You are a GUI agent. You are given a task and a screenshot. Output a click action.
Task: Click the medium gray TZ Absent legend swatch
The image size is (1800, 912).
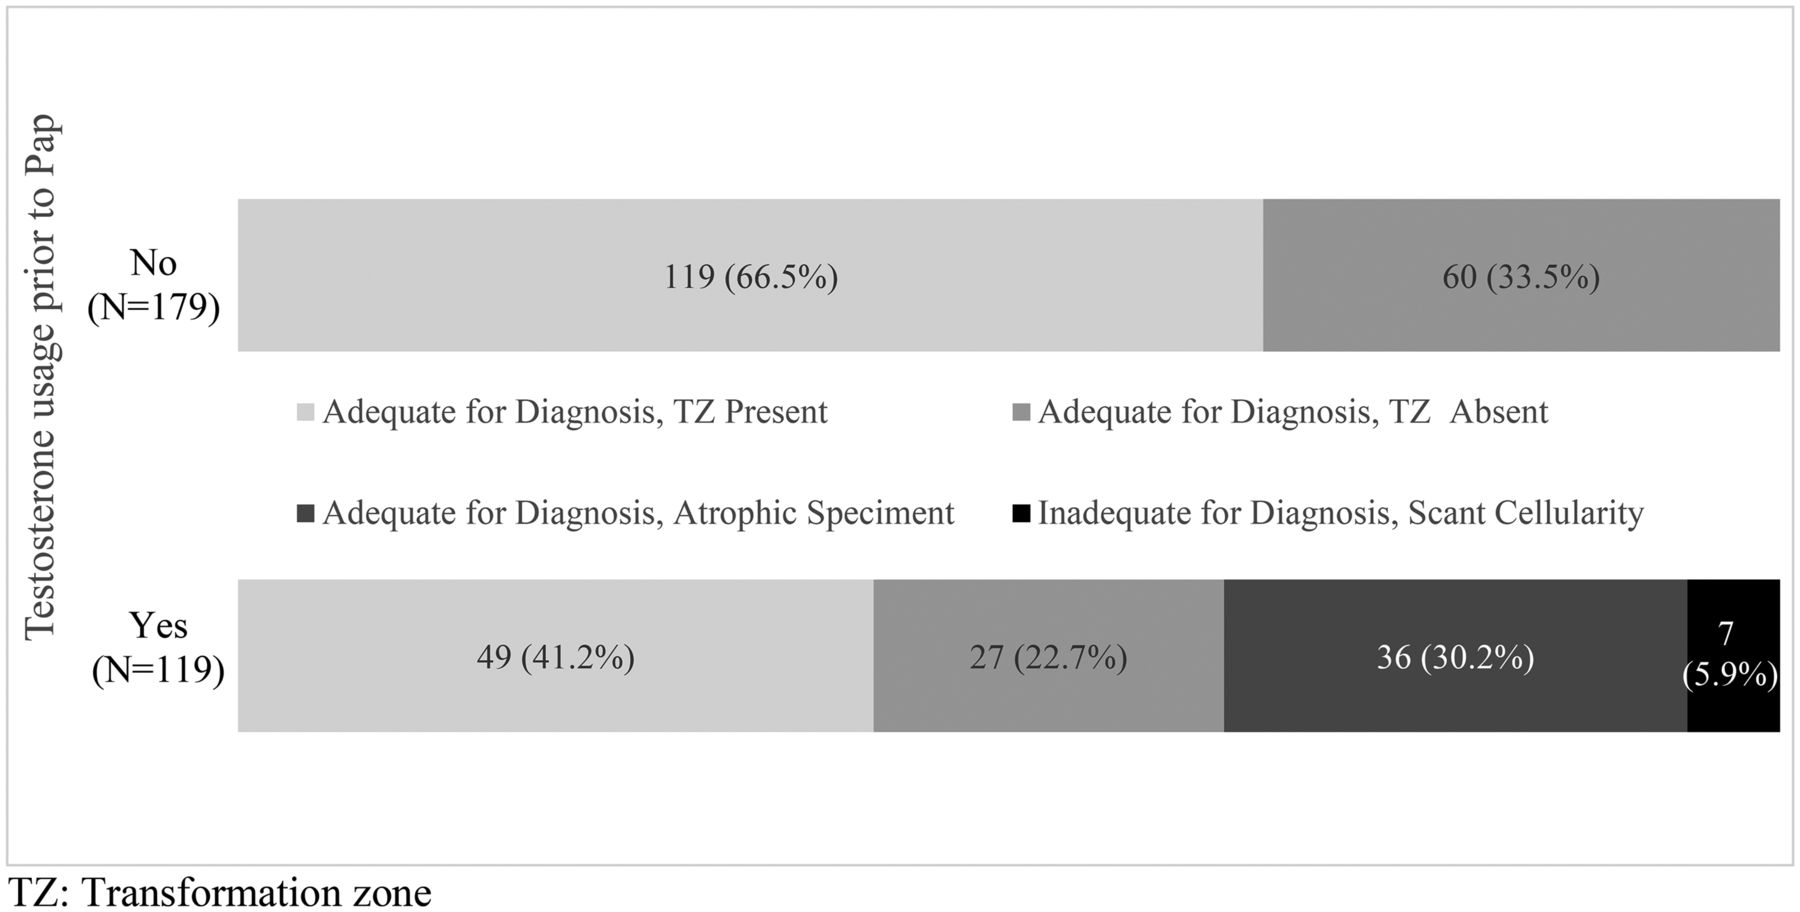click(1021, 412)
